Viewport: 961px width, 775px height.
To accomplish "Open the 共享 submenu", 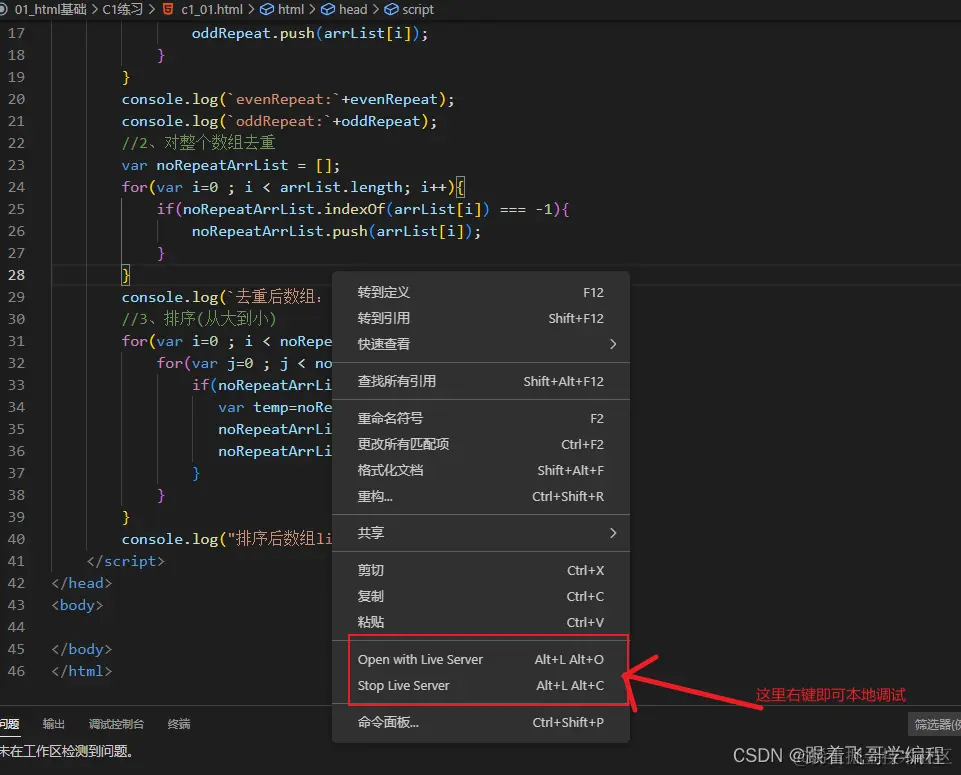I will click(480, 533).
